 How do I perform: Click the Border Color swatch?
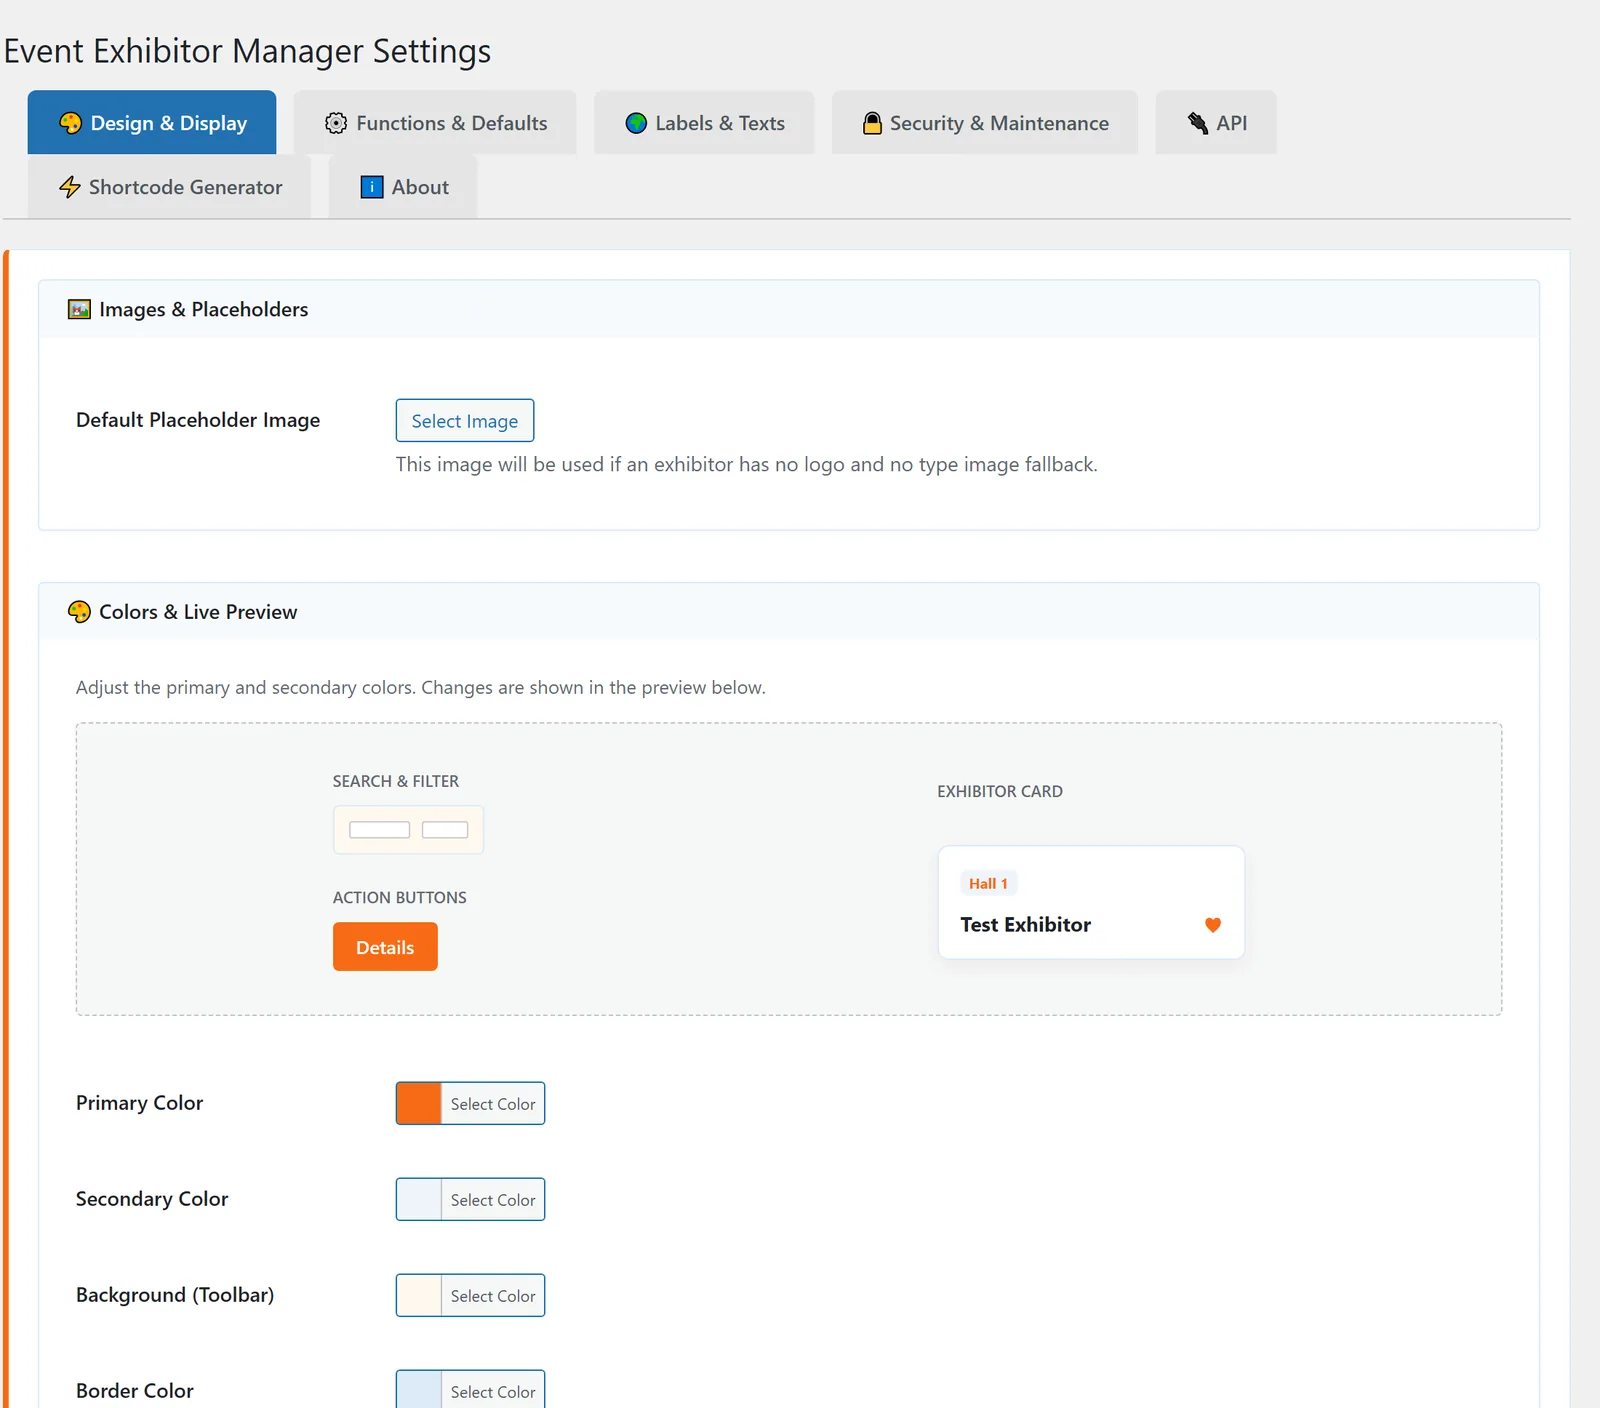pyautogui.click(x=419, y=1390)
